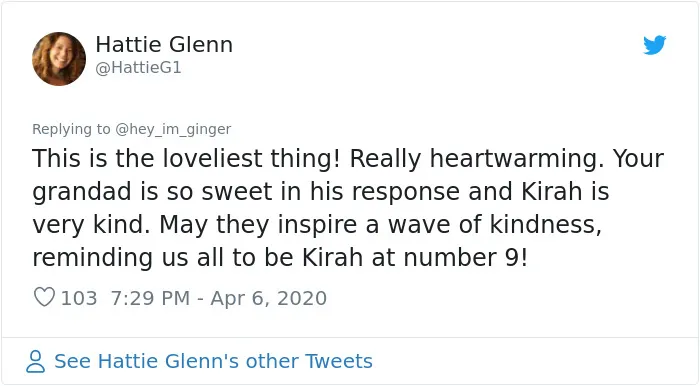Viewport: 700px width, 386px height.
Task: Click the 'Replying to' label text
Action: tap(71, 129)
